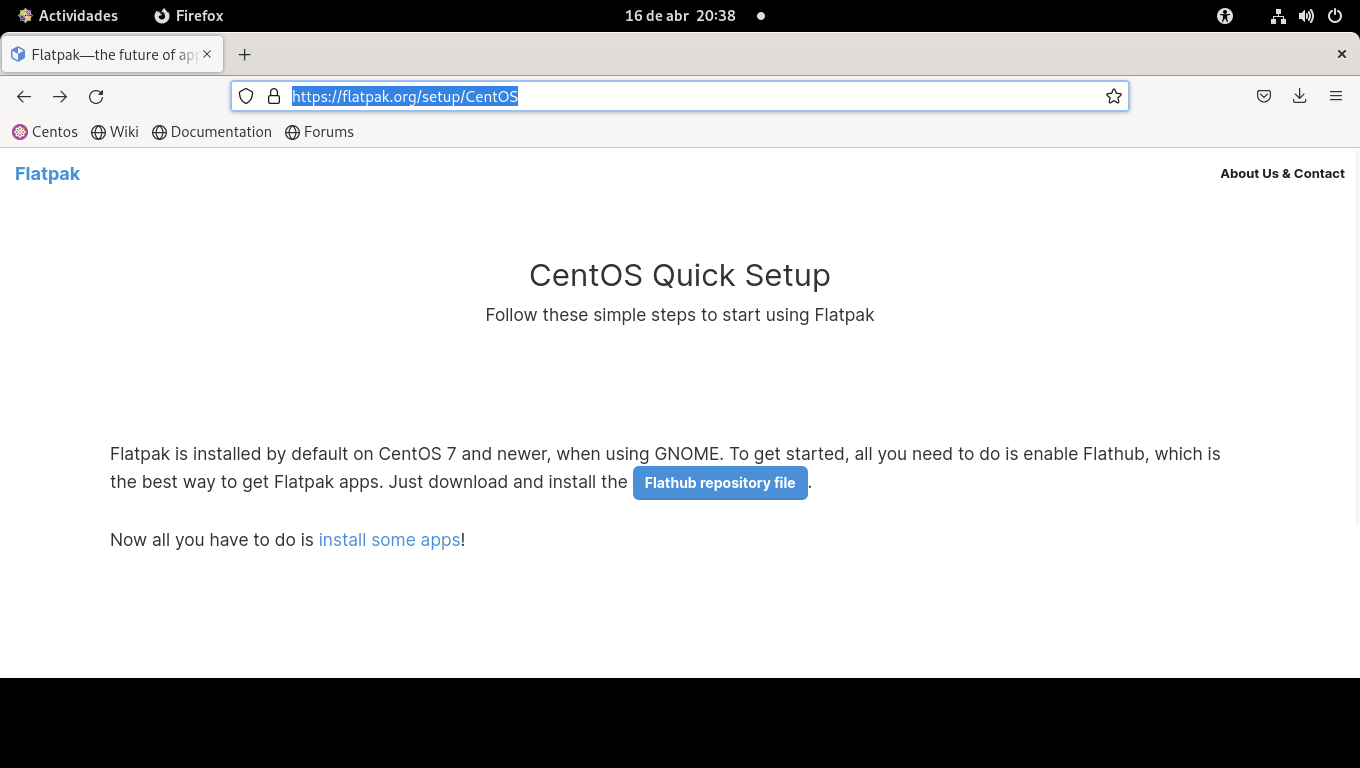Open a new tab with plus button
Image resolution: width=1360 pixels, height=768 pixels.
coord(245,54)
